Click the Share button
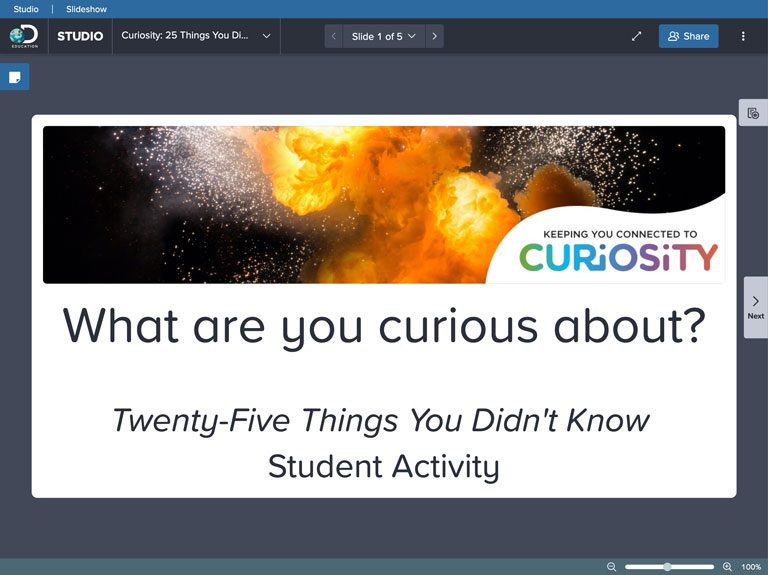The width and height of the screenshot is (768, 575). 688,36
